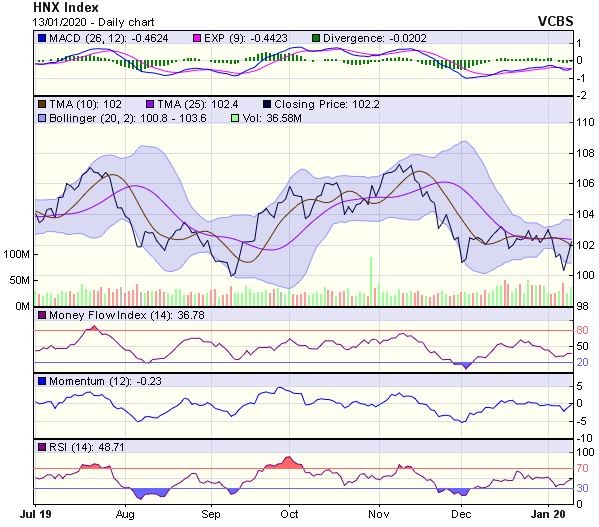
Task: Click the light green Vol legend swatch
Action: click(235, 118)
